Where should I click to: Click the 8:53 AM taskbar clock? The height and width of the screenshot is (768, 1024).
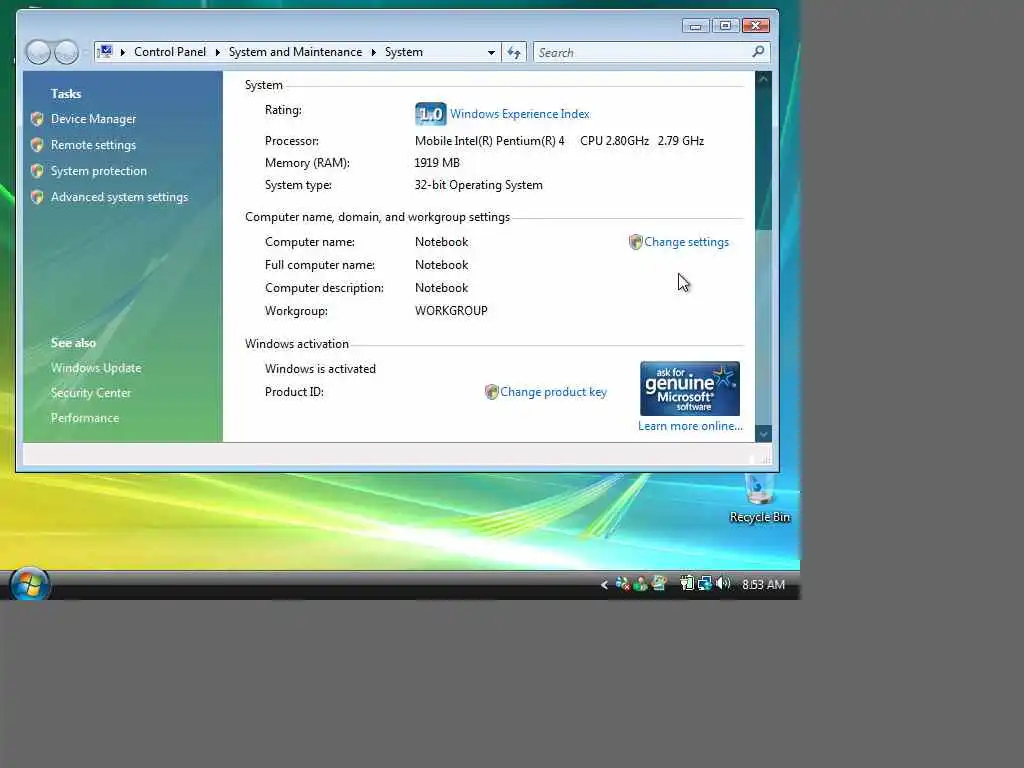[763, 584]
